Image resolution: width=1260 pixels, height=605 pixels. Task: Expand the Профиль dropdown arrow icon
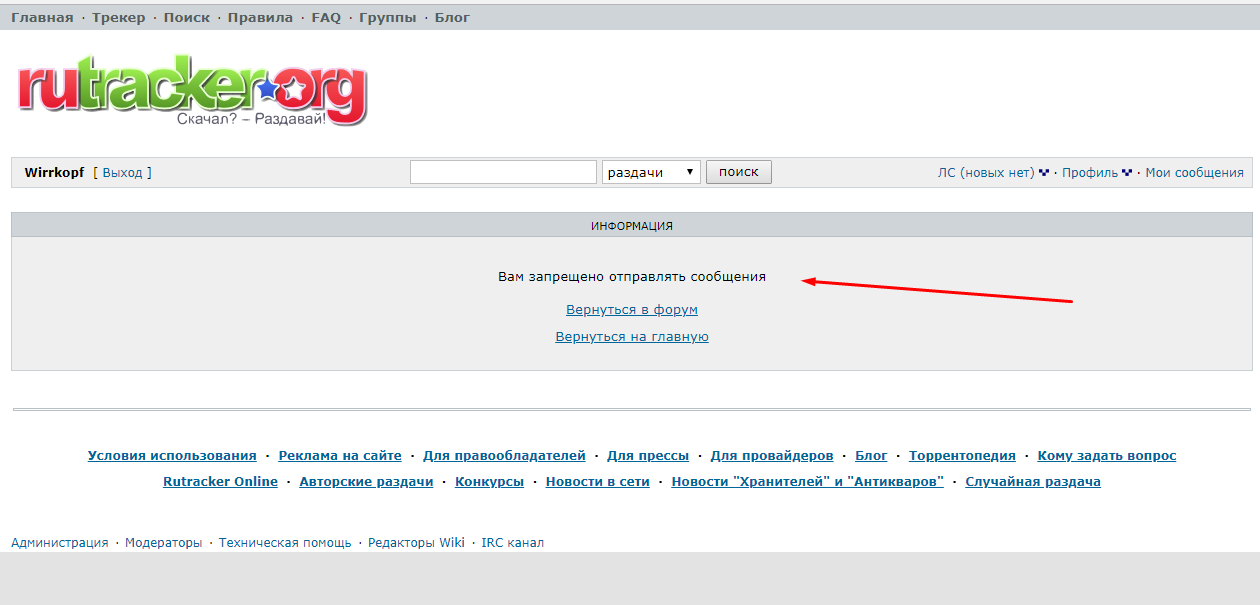pos(1127,173)
